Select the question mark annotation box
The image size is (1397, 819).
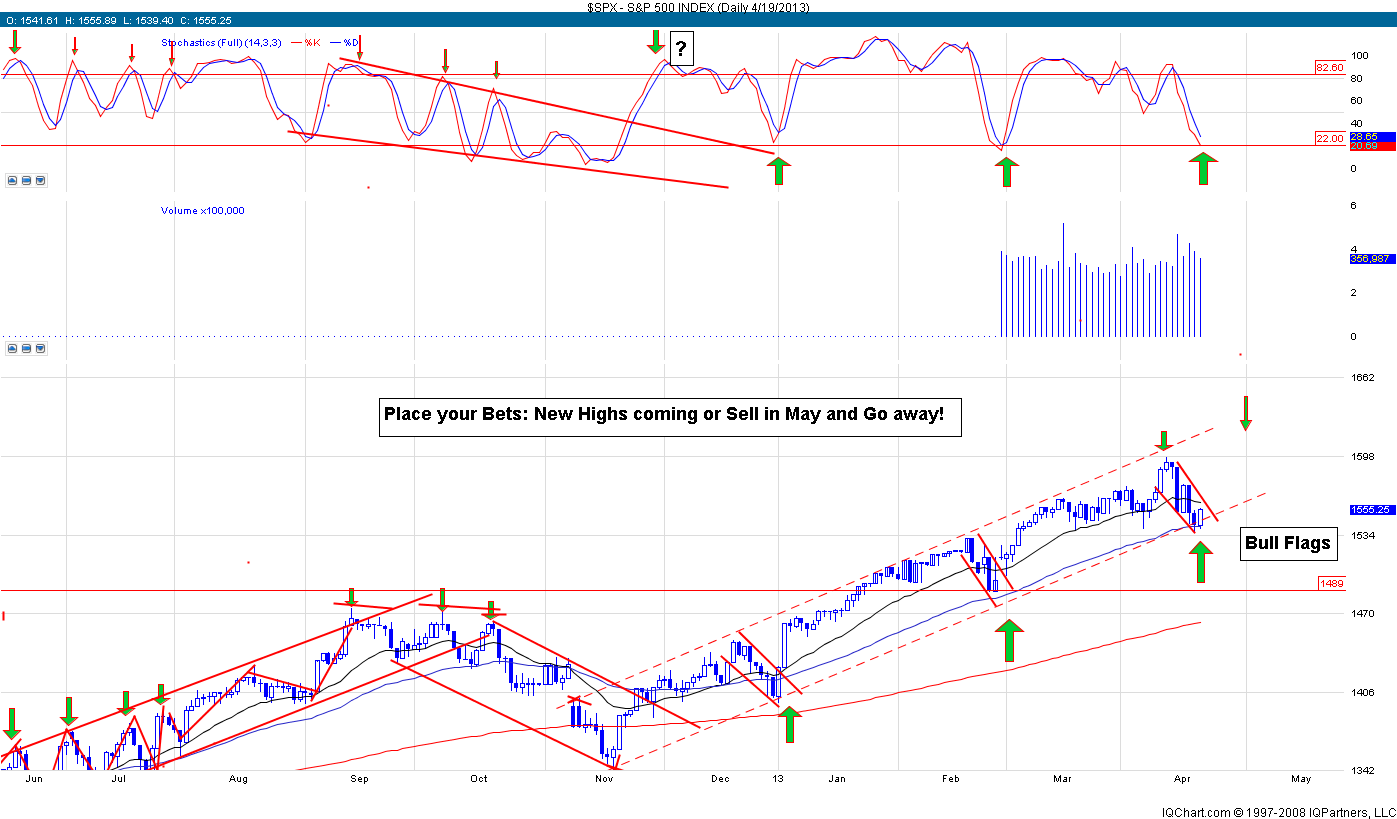[x=681, y=49]
